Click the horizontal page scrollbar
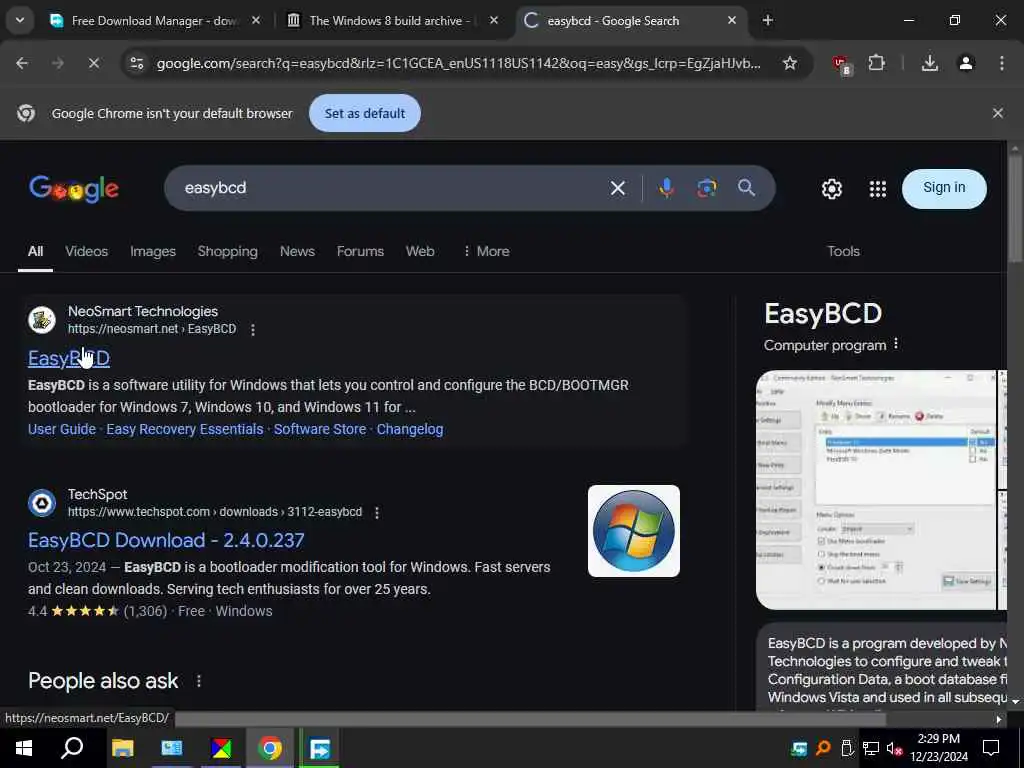 (x=530, y=719)
